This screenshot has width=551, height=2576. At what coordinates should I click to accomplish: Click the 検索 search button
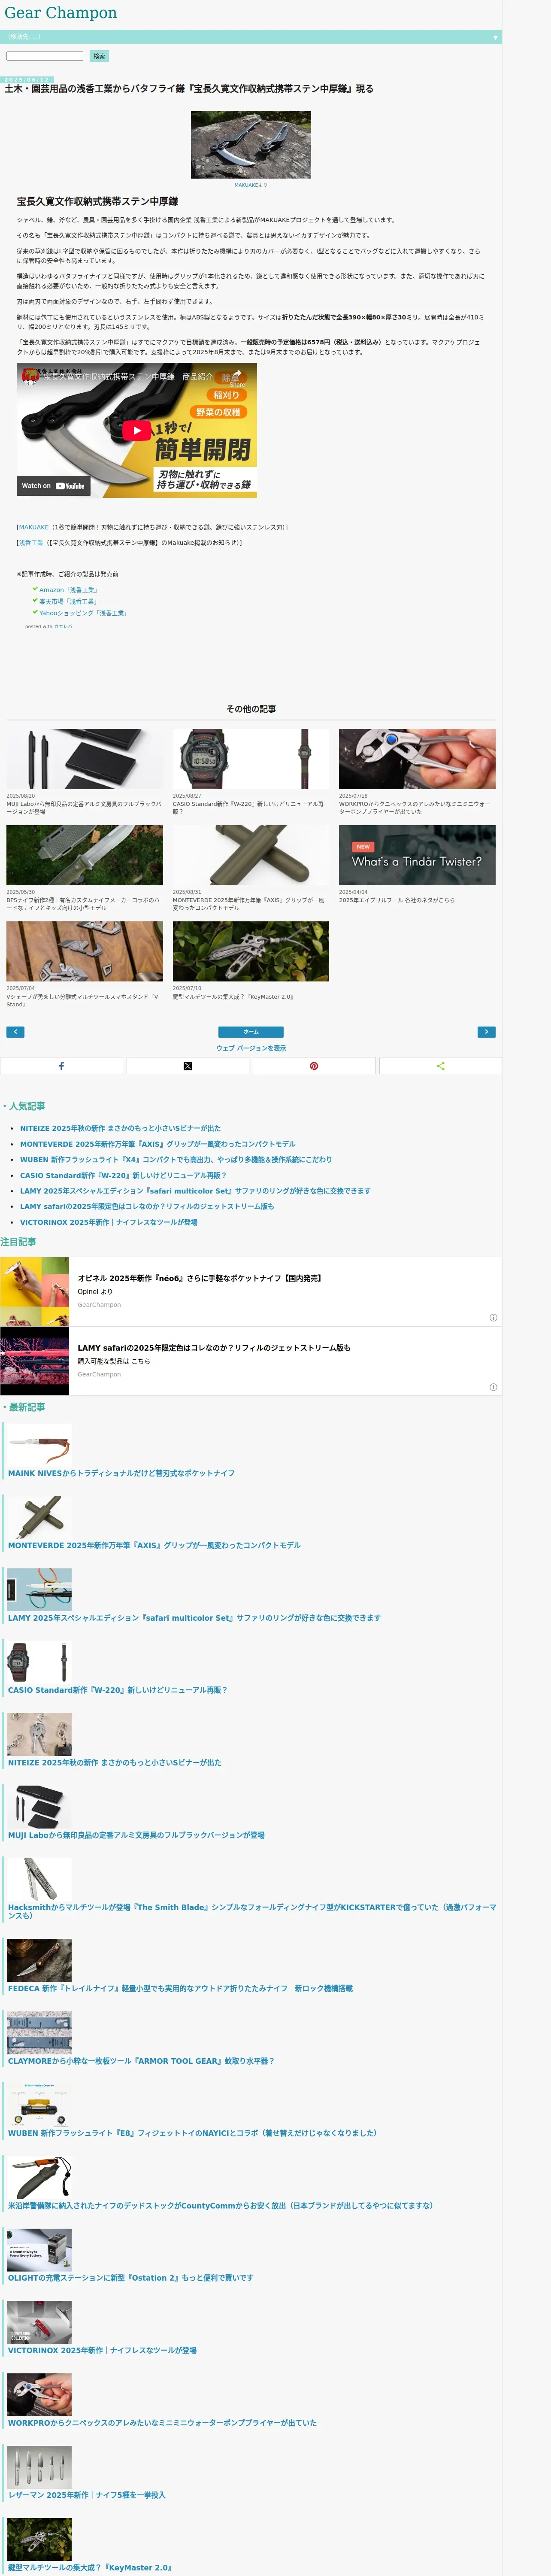pos(99,56)
